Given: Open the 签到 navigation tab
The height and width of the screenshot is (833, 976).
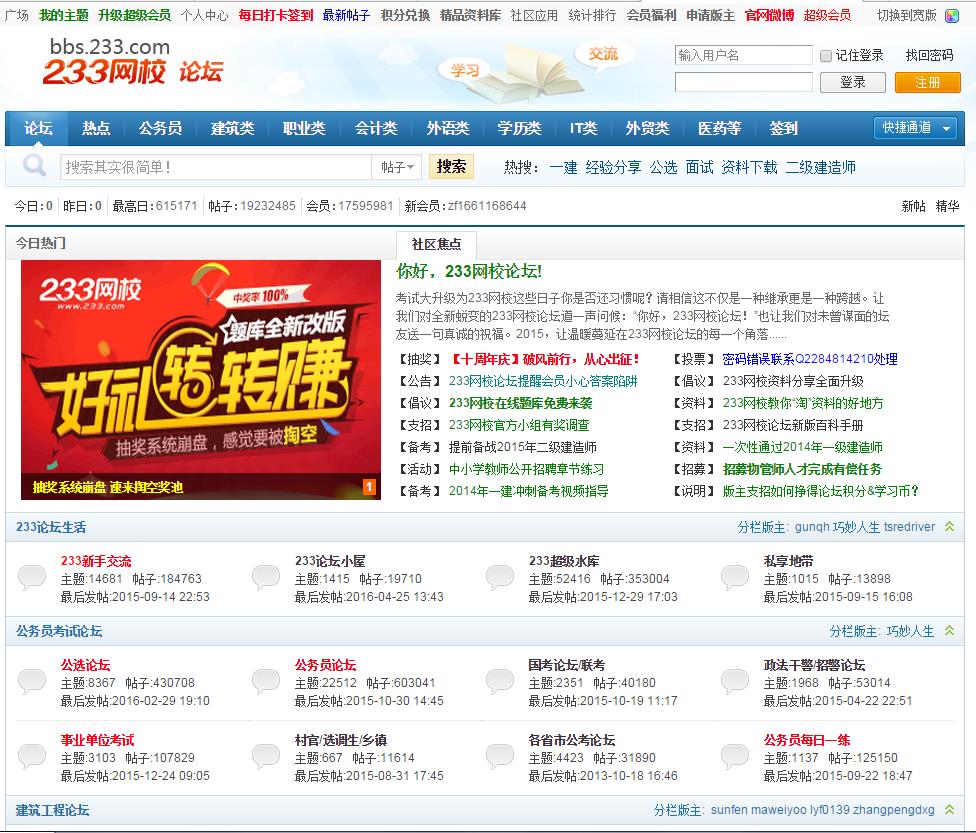Looking at the screenshot, I should pyautogui.click(x=783, y=128).
